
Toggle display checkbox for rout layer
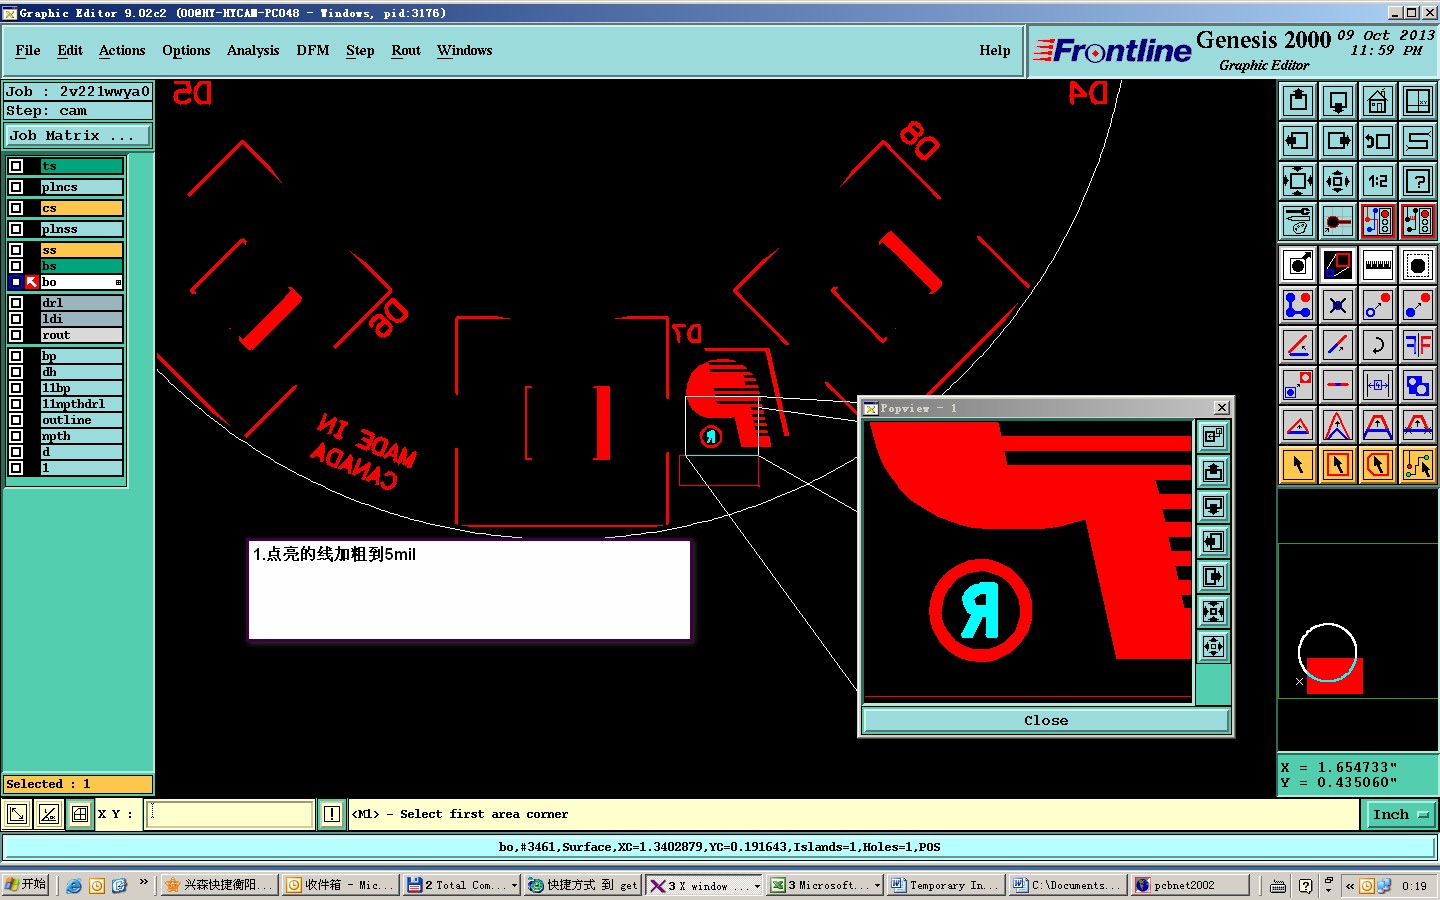[16, 335]
